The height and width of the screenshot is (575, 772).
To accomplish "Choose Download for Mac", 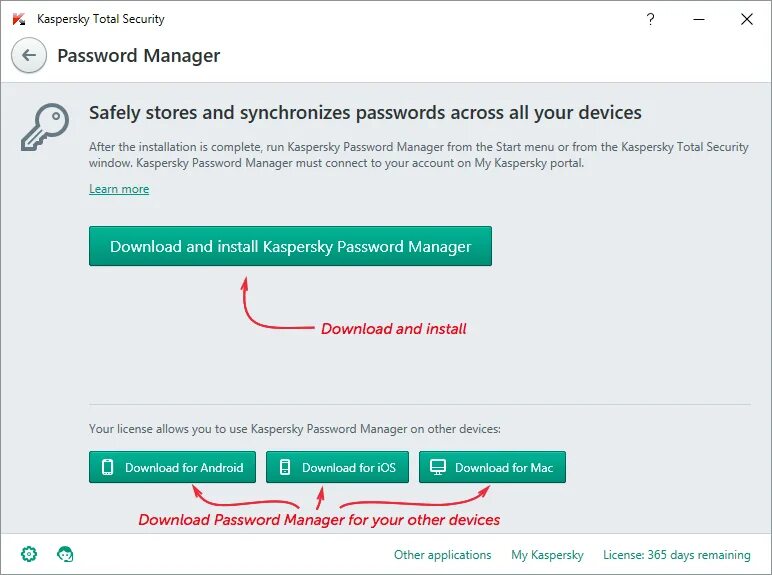I will [492, 467].
